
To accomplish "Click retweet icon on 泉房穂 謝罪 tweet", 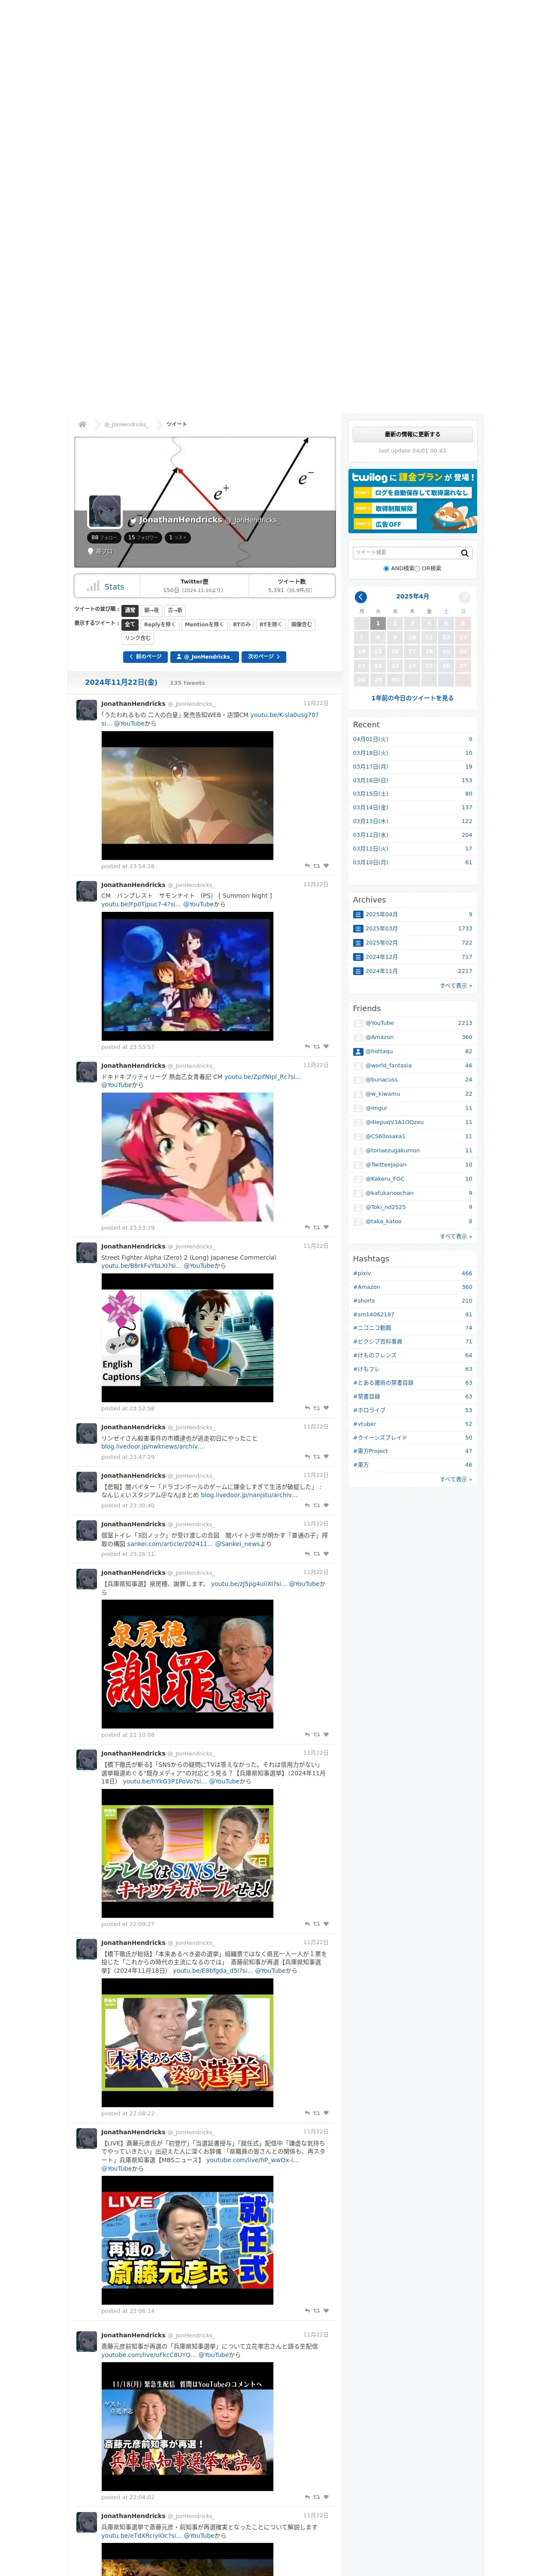I will click(317, 1734).
